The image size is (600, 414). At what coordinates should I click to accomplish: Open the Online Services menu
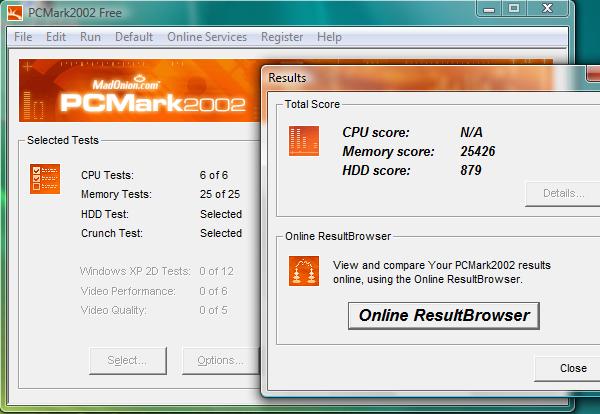[207, 37]
